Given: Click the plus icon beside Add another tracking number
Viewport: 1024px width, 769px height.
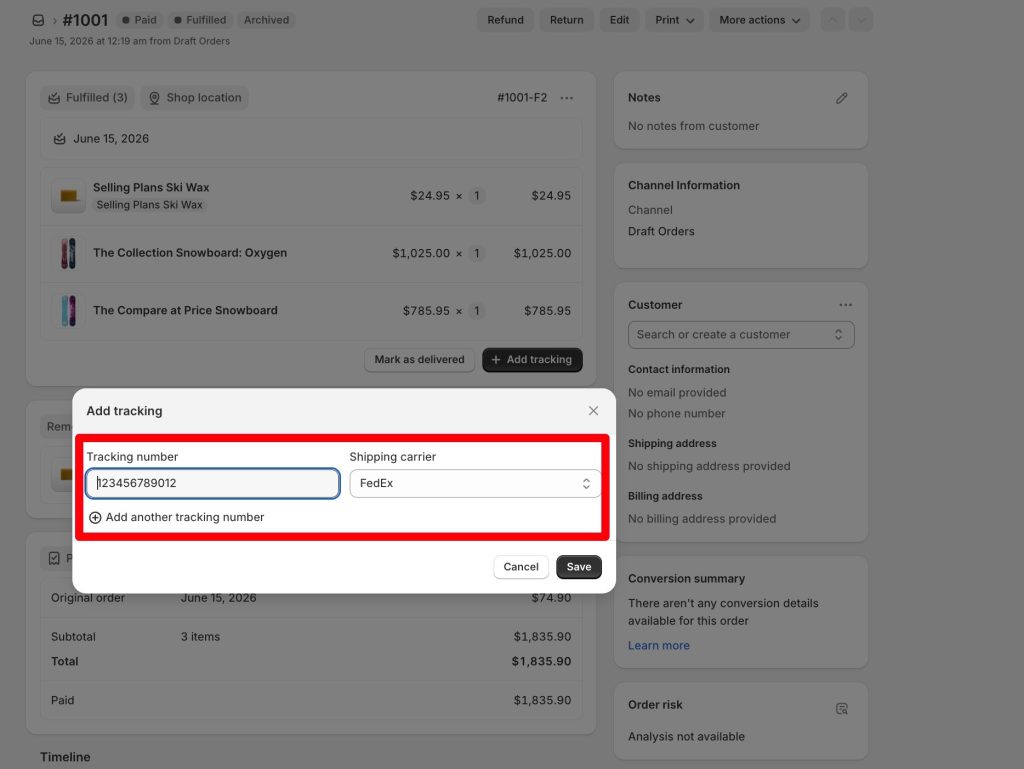Looking at the screenshot, I should pos(95,518).
